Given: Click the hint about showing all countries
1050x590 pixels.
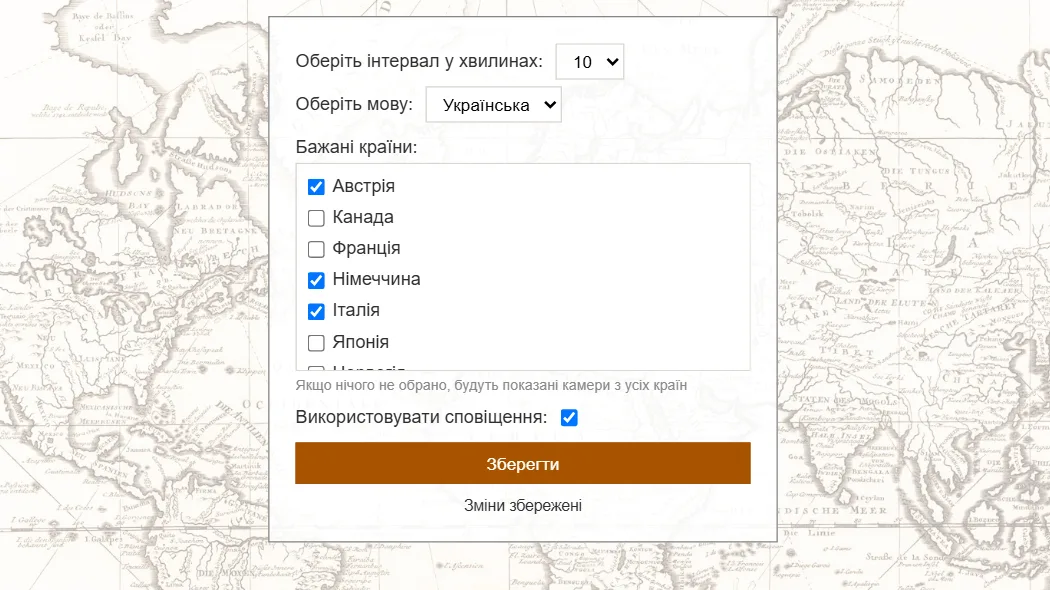Looking at the screenshot, I should click(x=492, y=385).
